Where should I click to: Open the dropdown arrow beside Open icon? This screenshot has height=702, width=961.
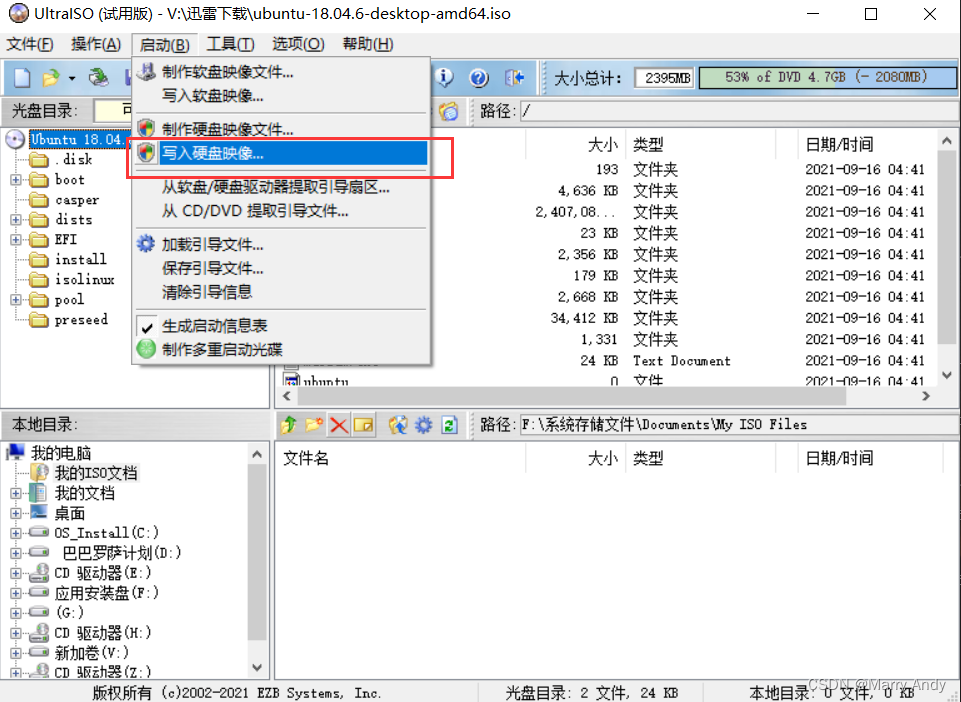(x=72, y=78)
